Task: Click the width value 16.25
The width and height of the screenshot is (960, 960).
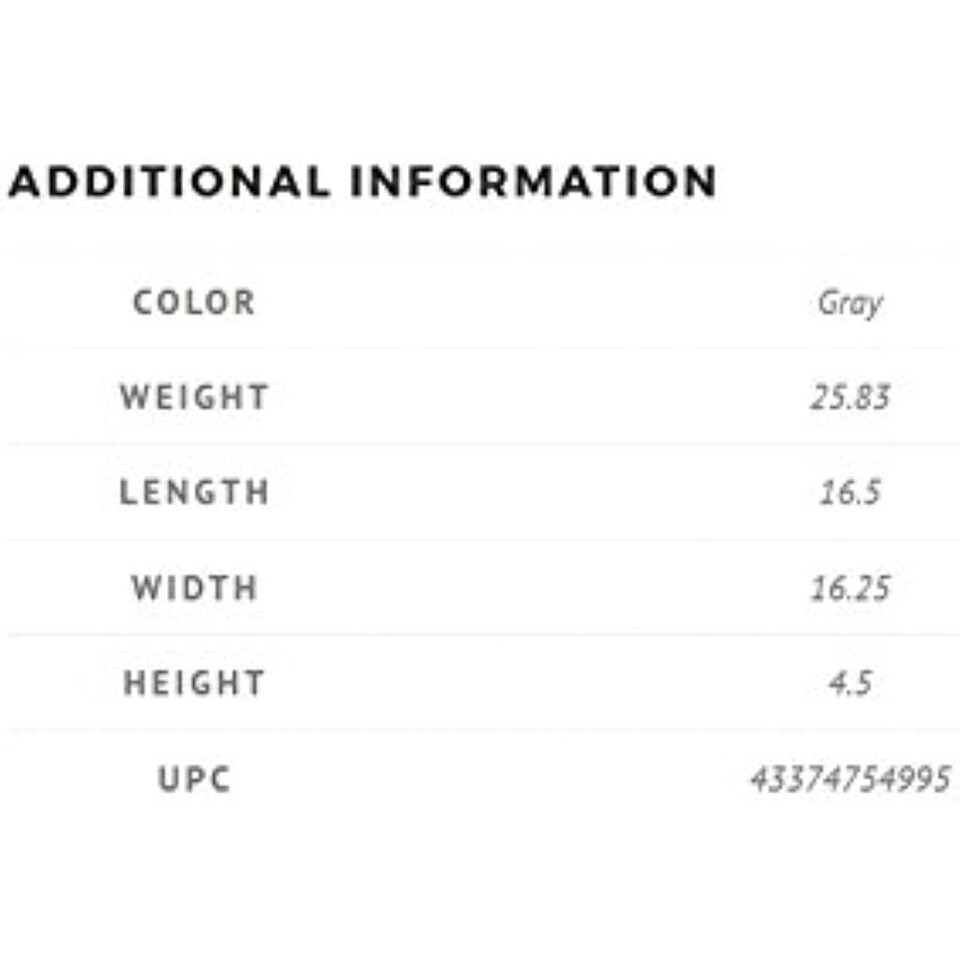Action: pos(850,587)
